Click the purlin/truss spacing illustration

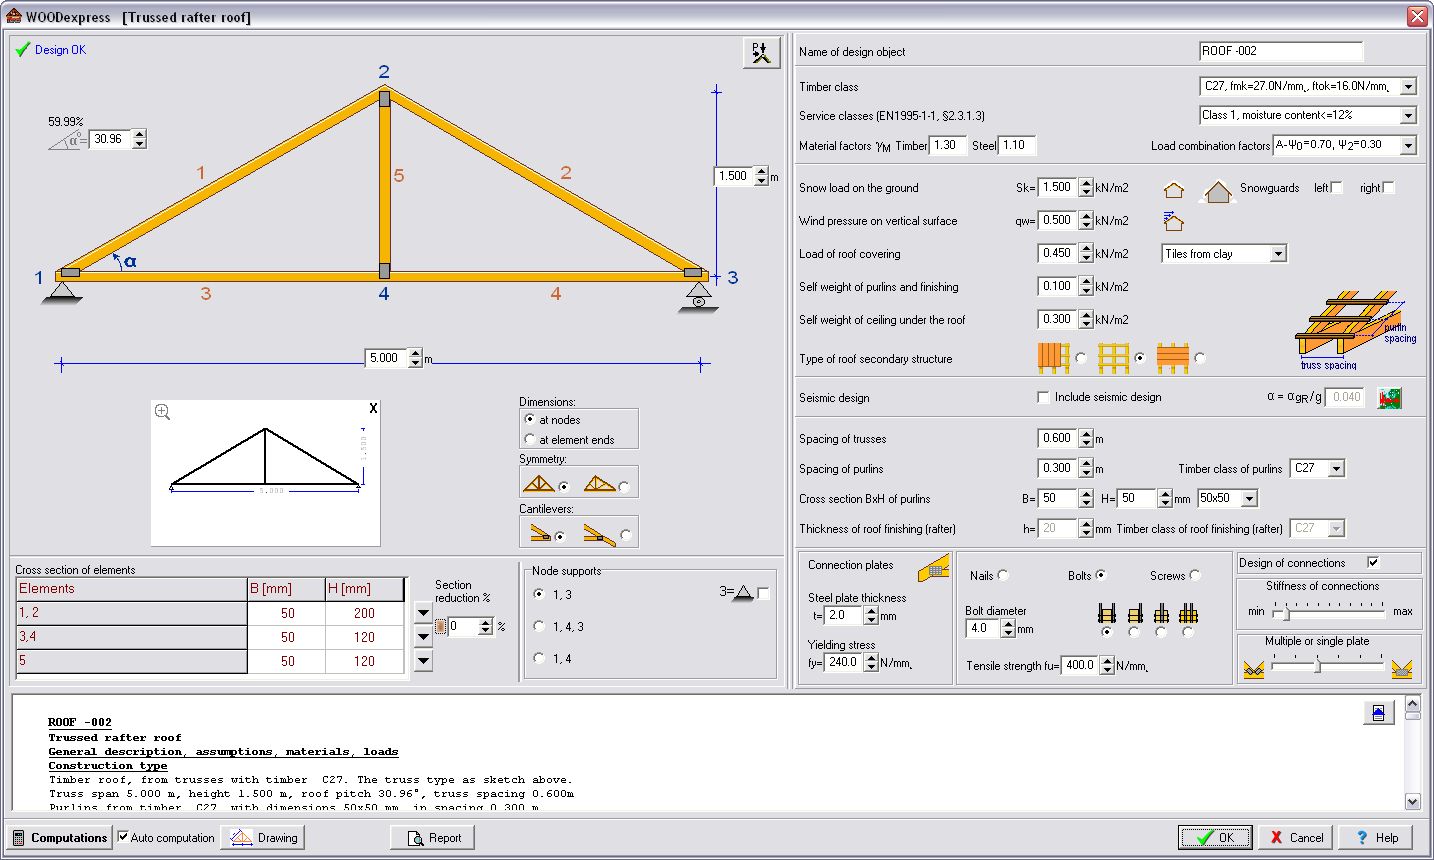pyautogui.click(x=1355, y=330)
